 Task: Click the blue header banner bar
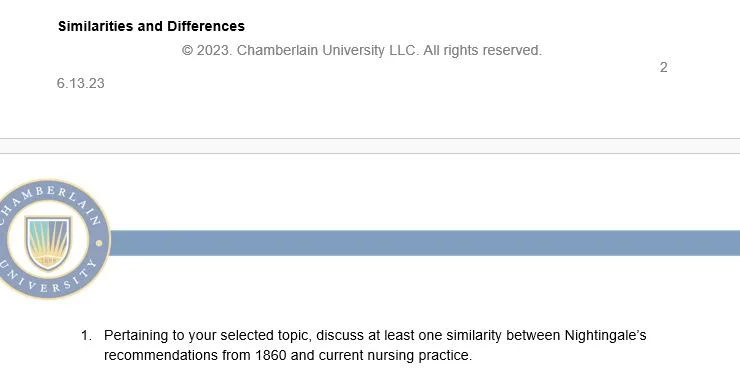(x=425, y=243)
